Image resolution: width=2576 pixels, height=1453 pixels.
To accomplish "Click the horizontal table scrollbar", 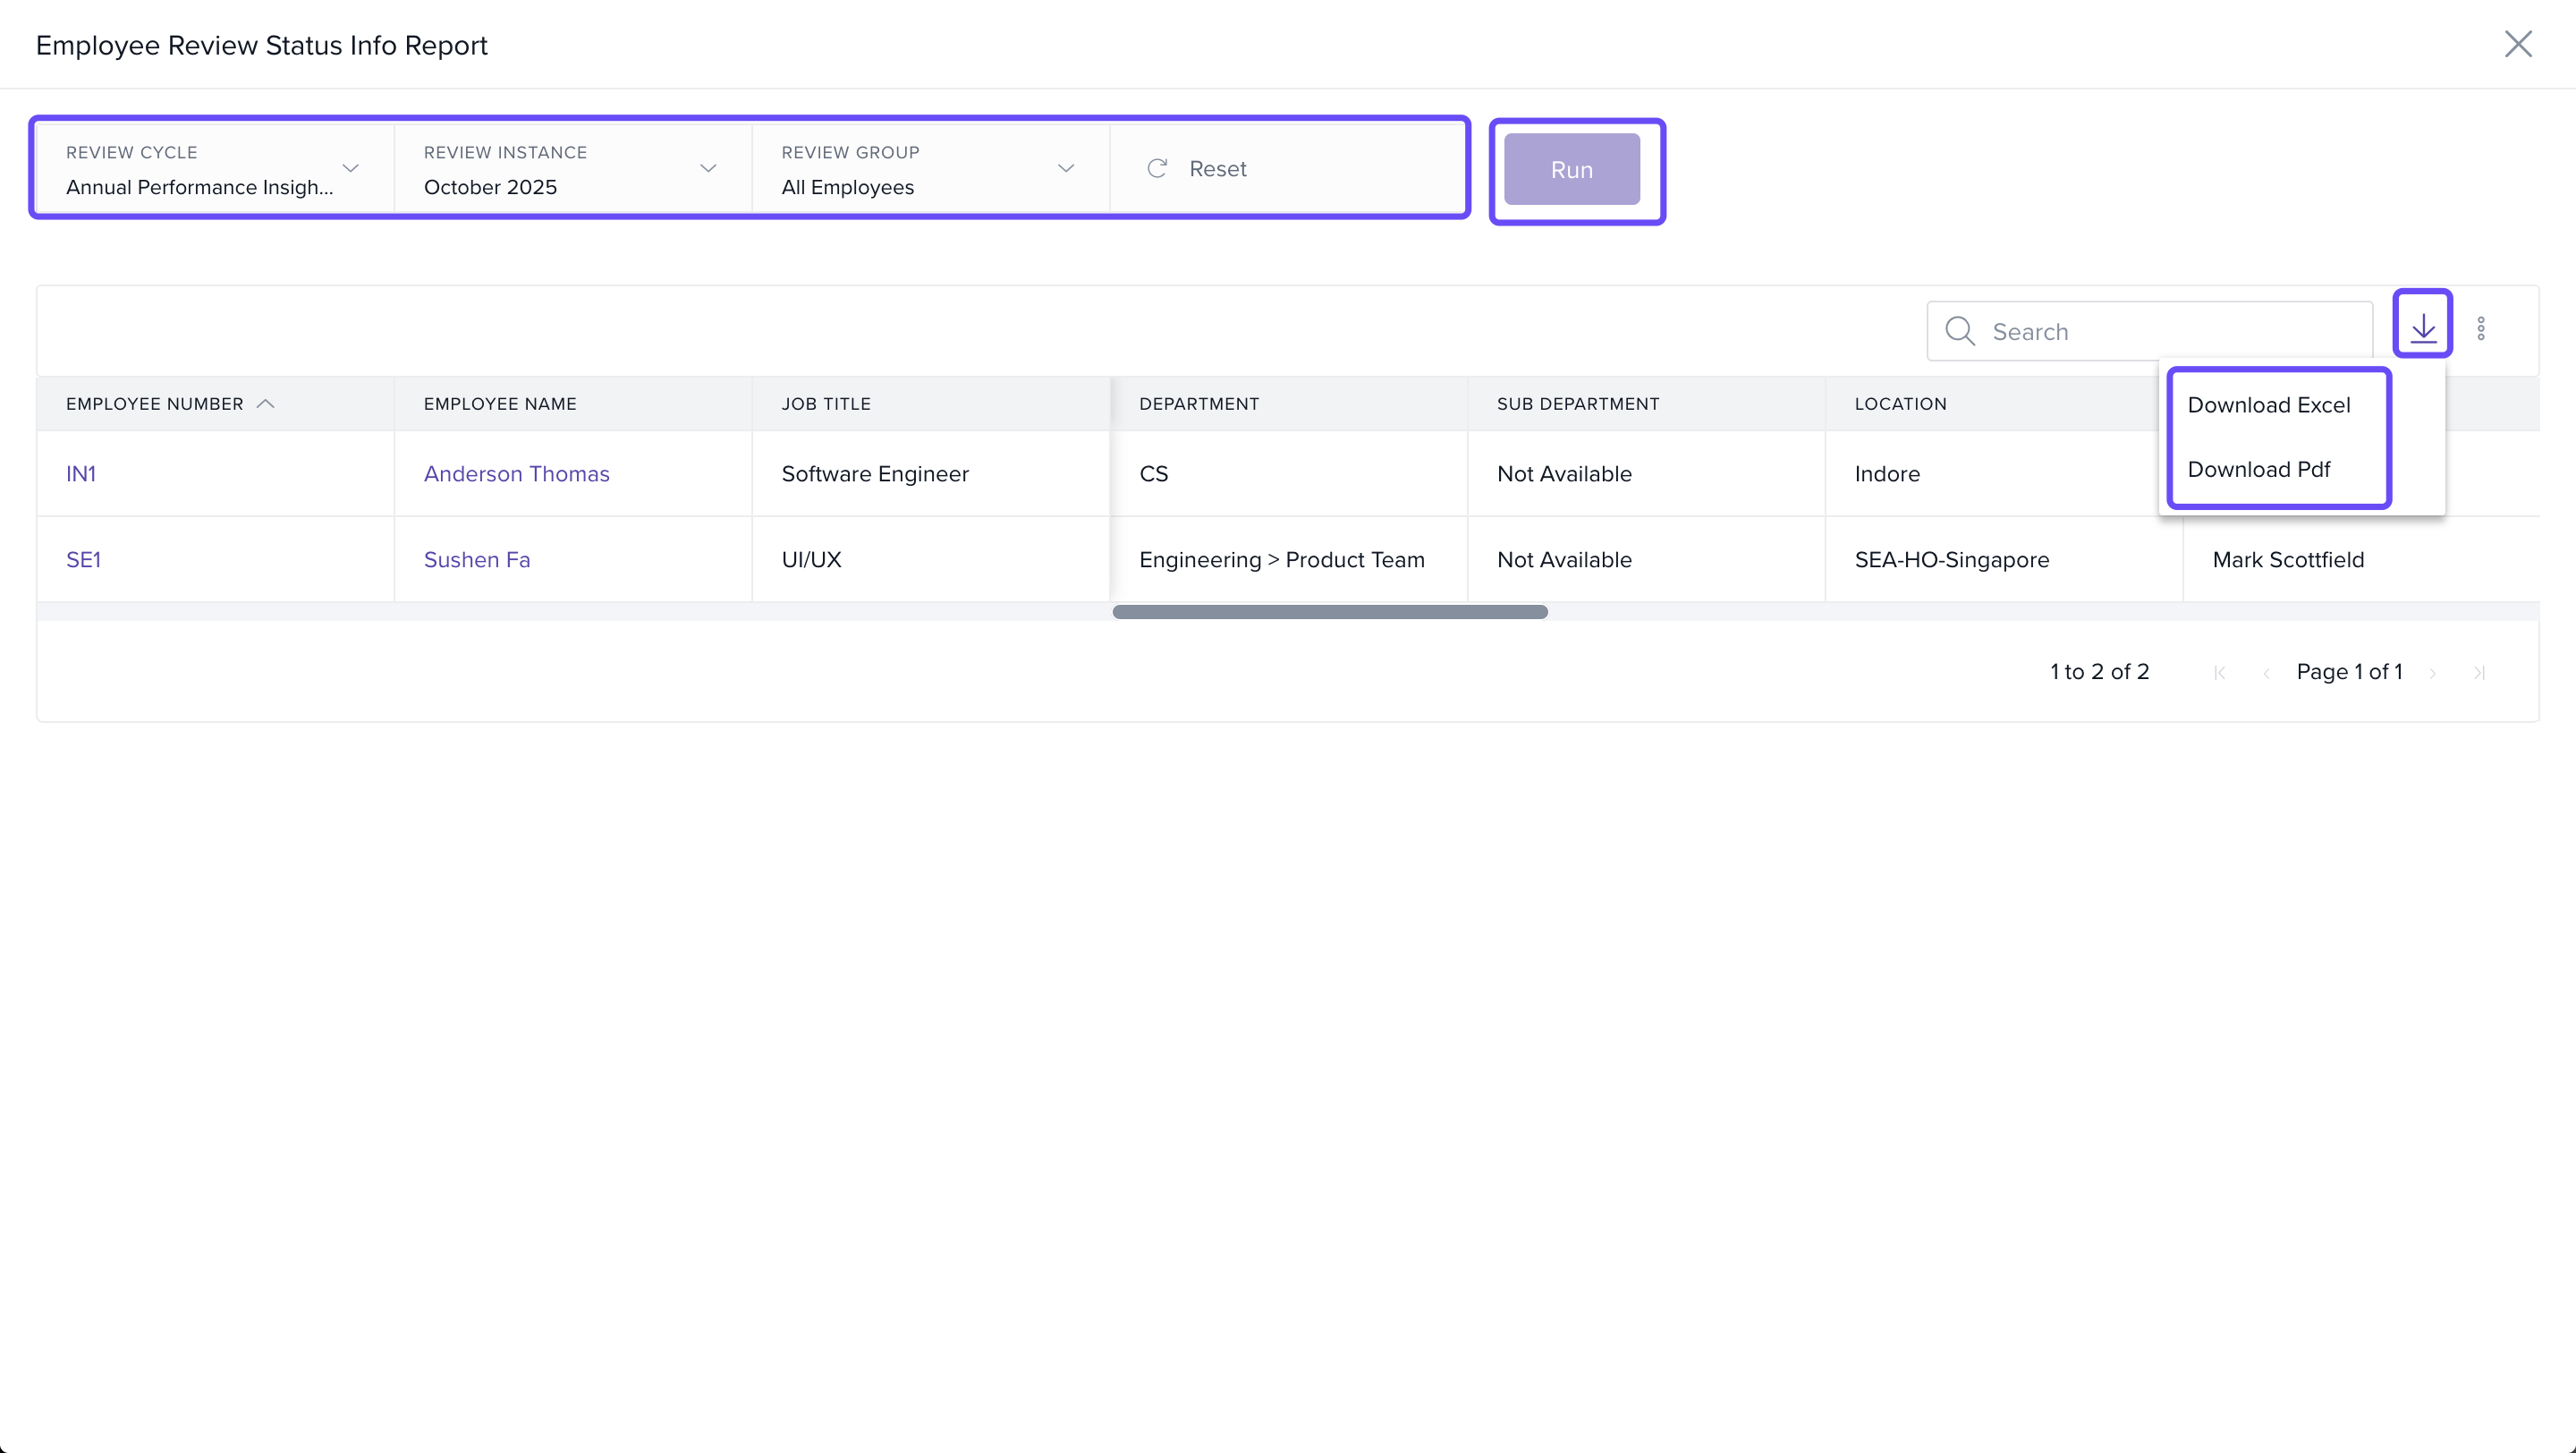I will [1329, 612].
